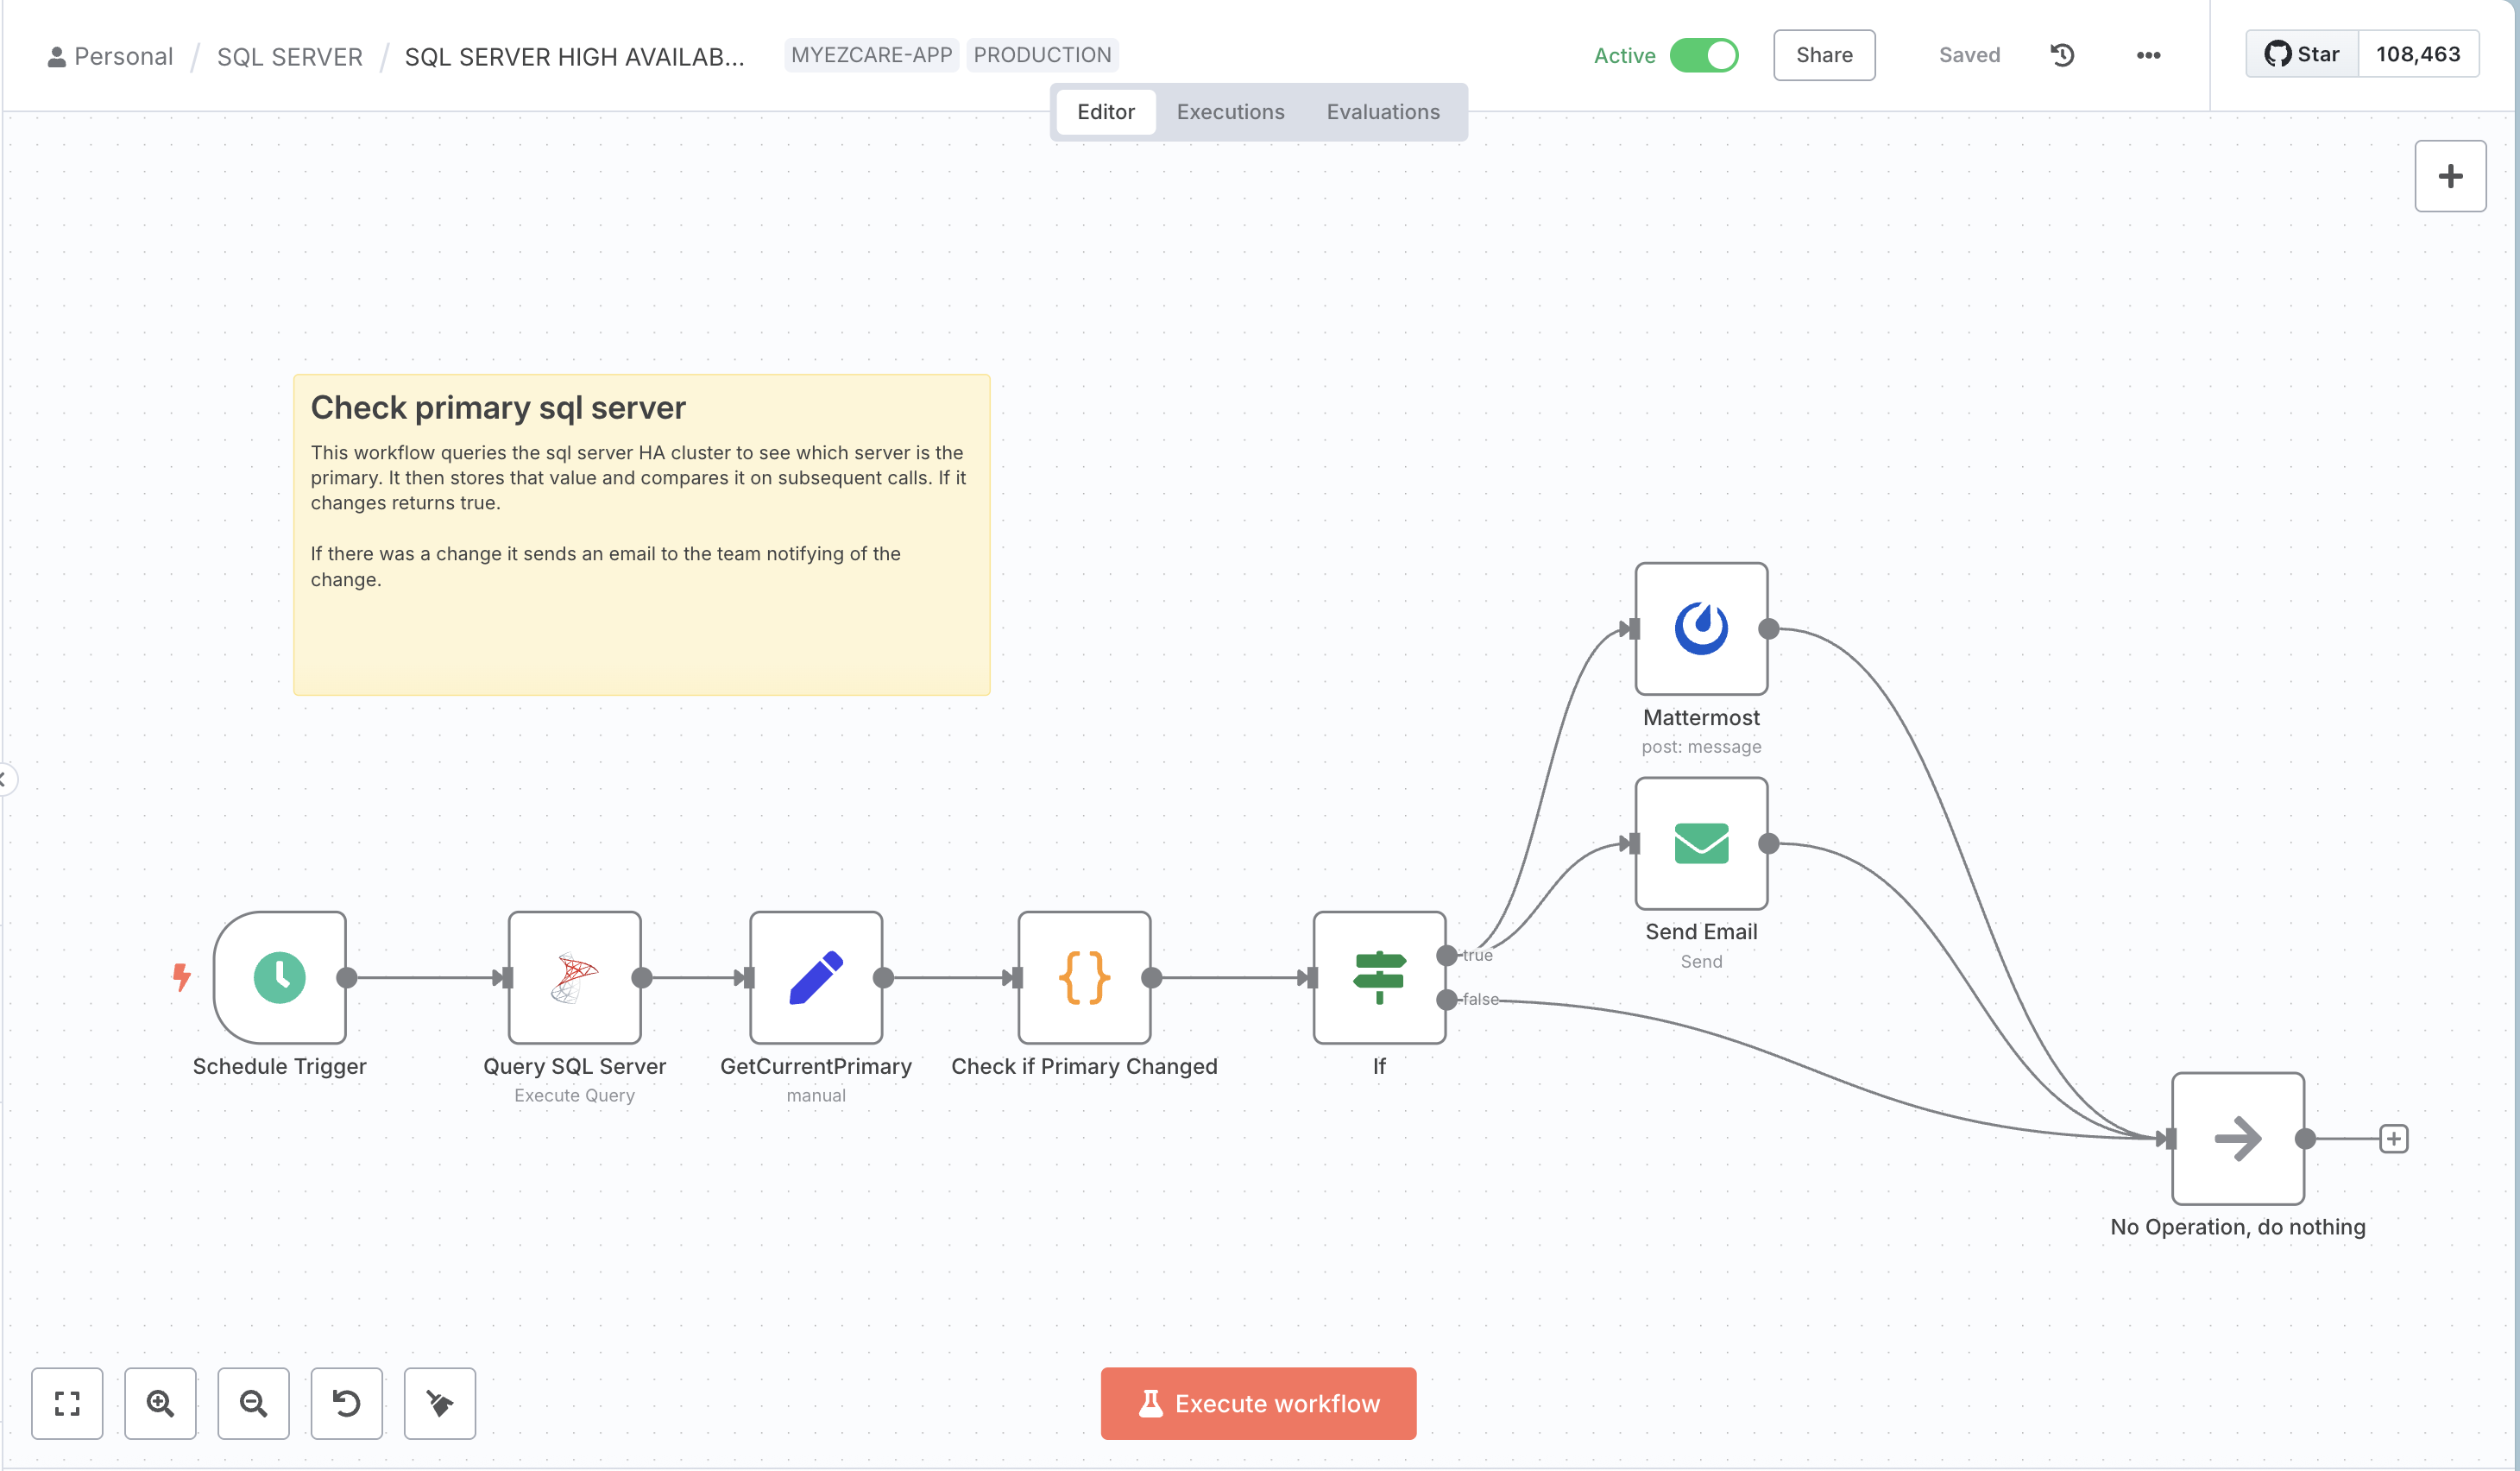Zoom in on the canvas
2520x1471 pixels.
[160, 1404]
